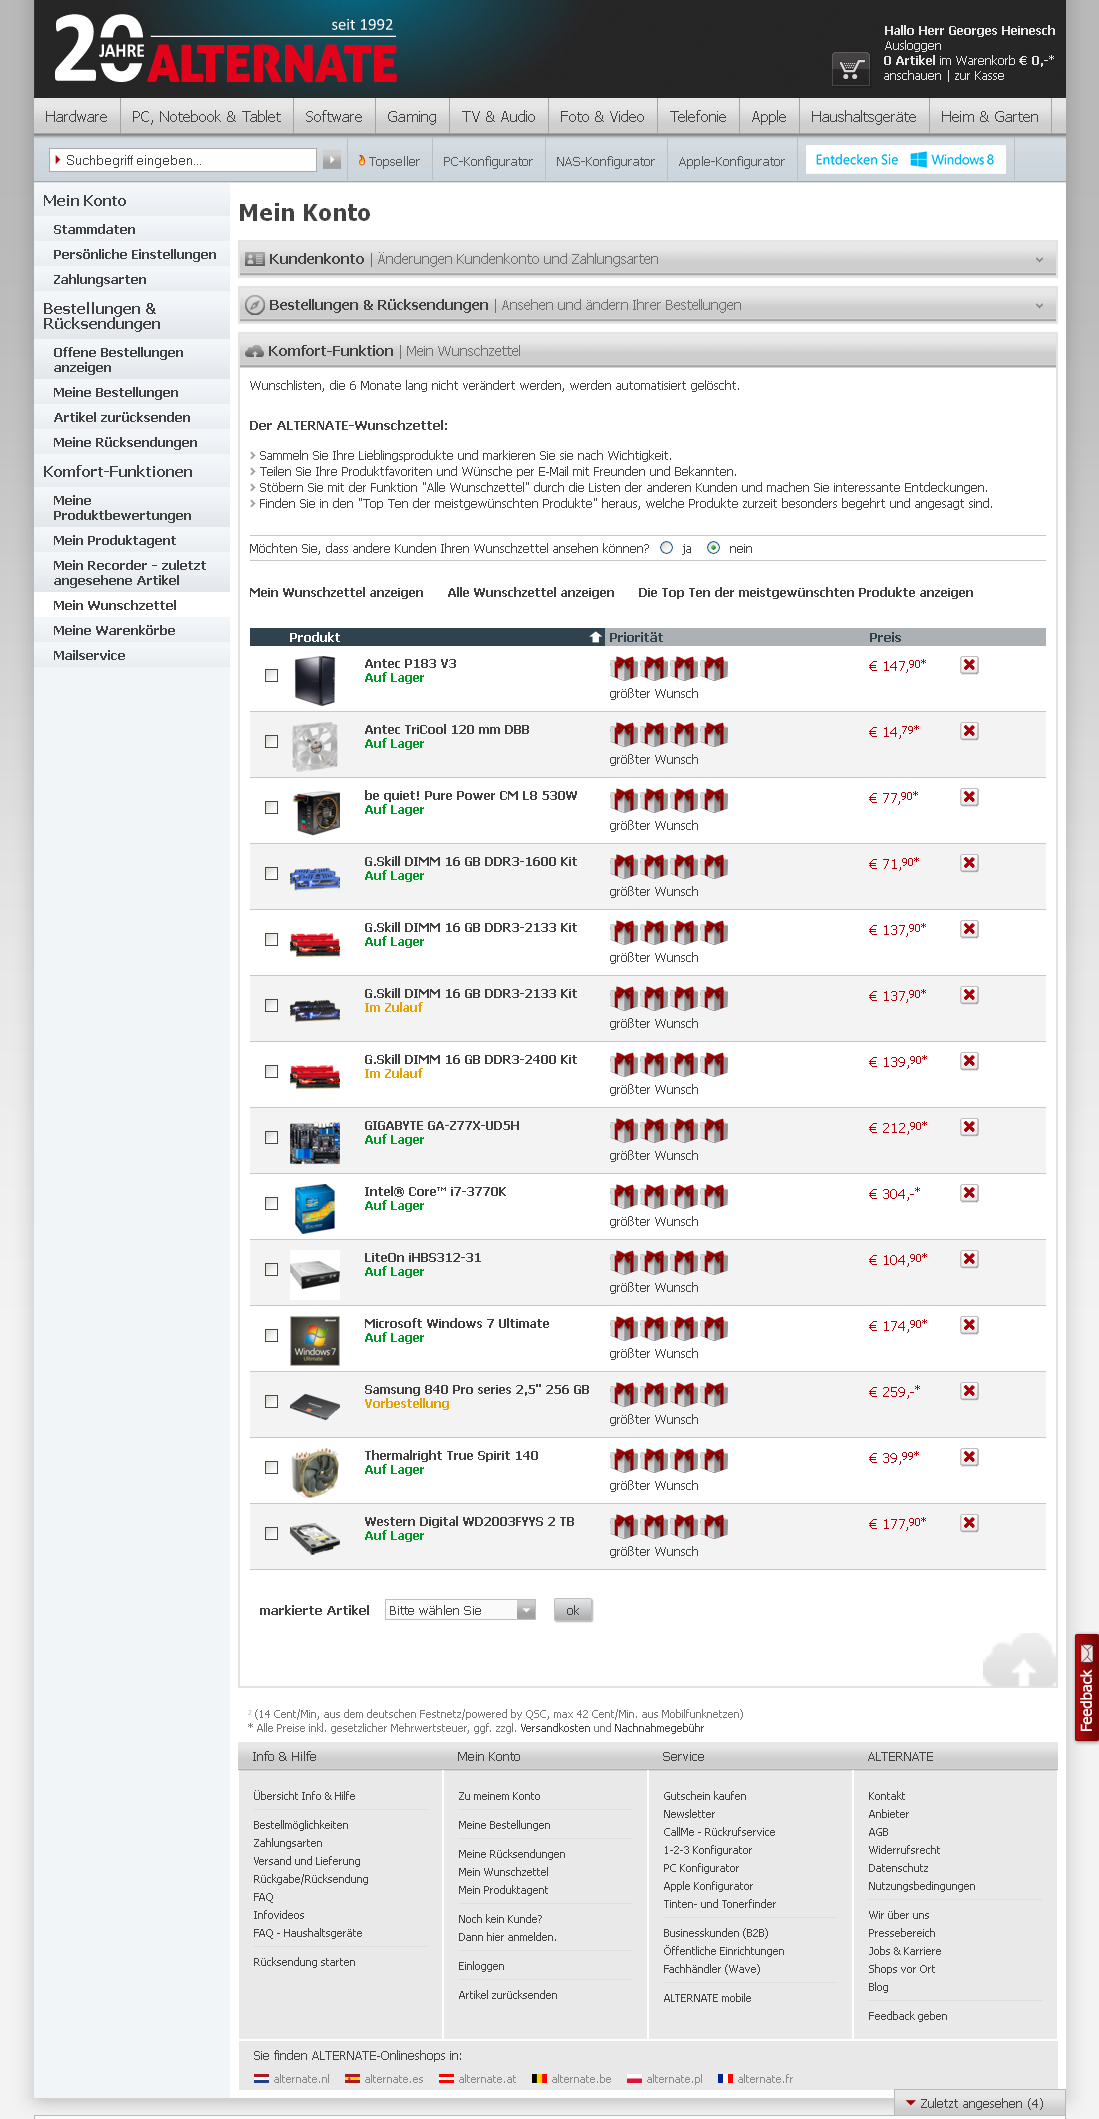Delete Samsung 840 Pro series entry

tap(969, 1391)
